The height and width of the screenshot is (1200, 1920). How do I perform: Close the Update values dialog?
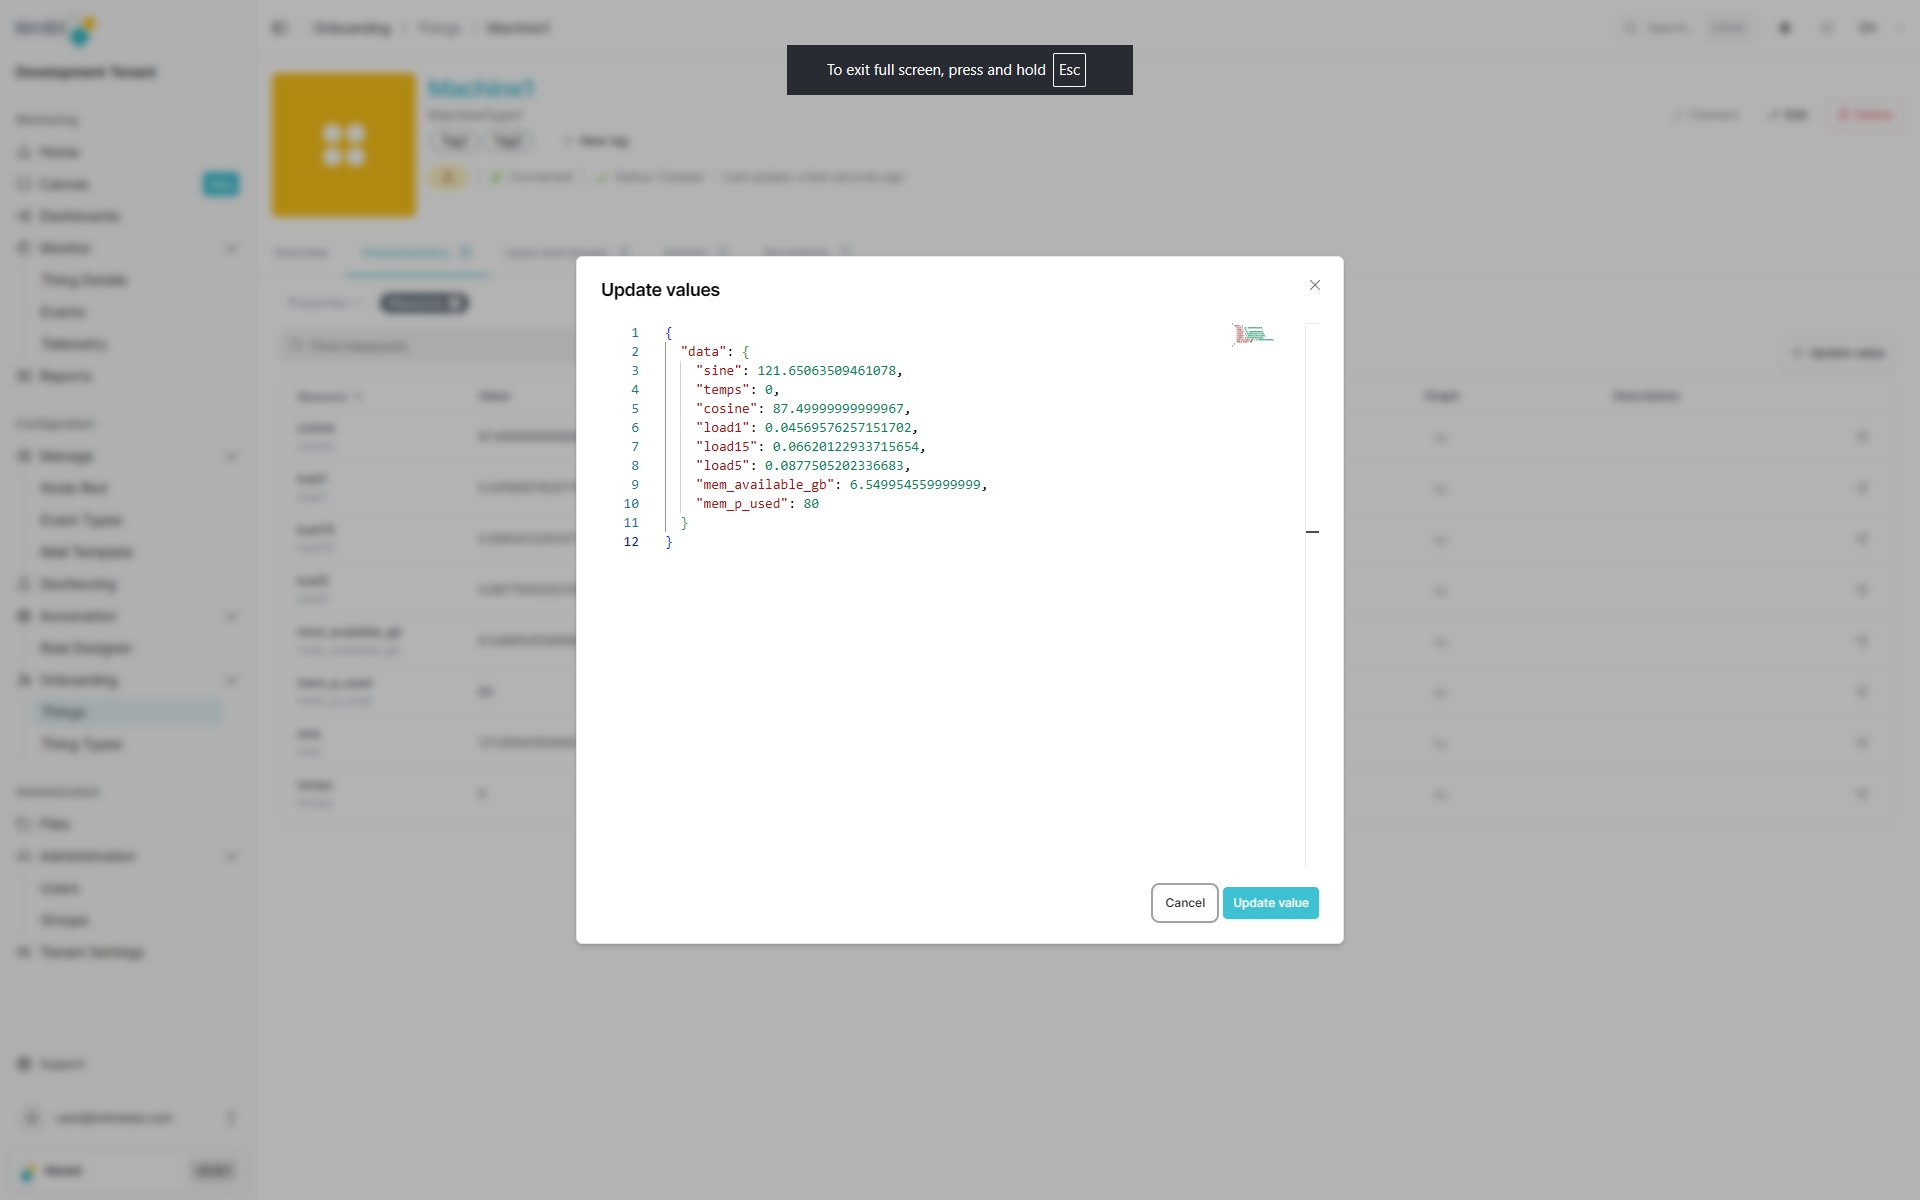[1315, 285]
